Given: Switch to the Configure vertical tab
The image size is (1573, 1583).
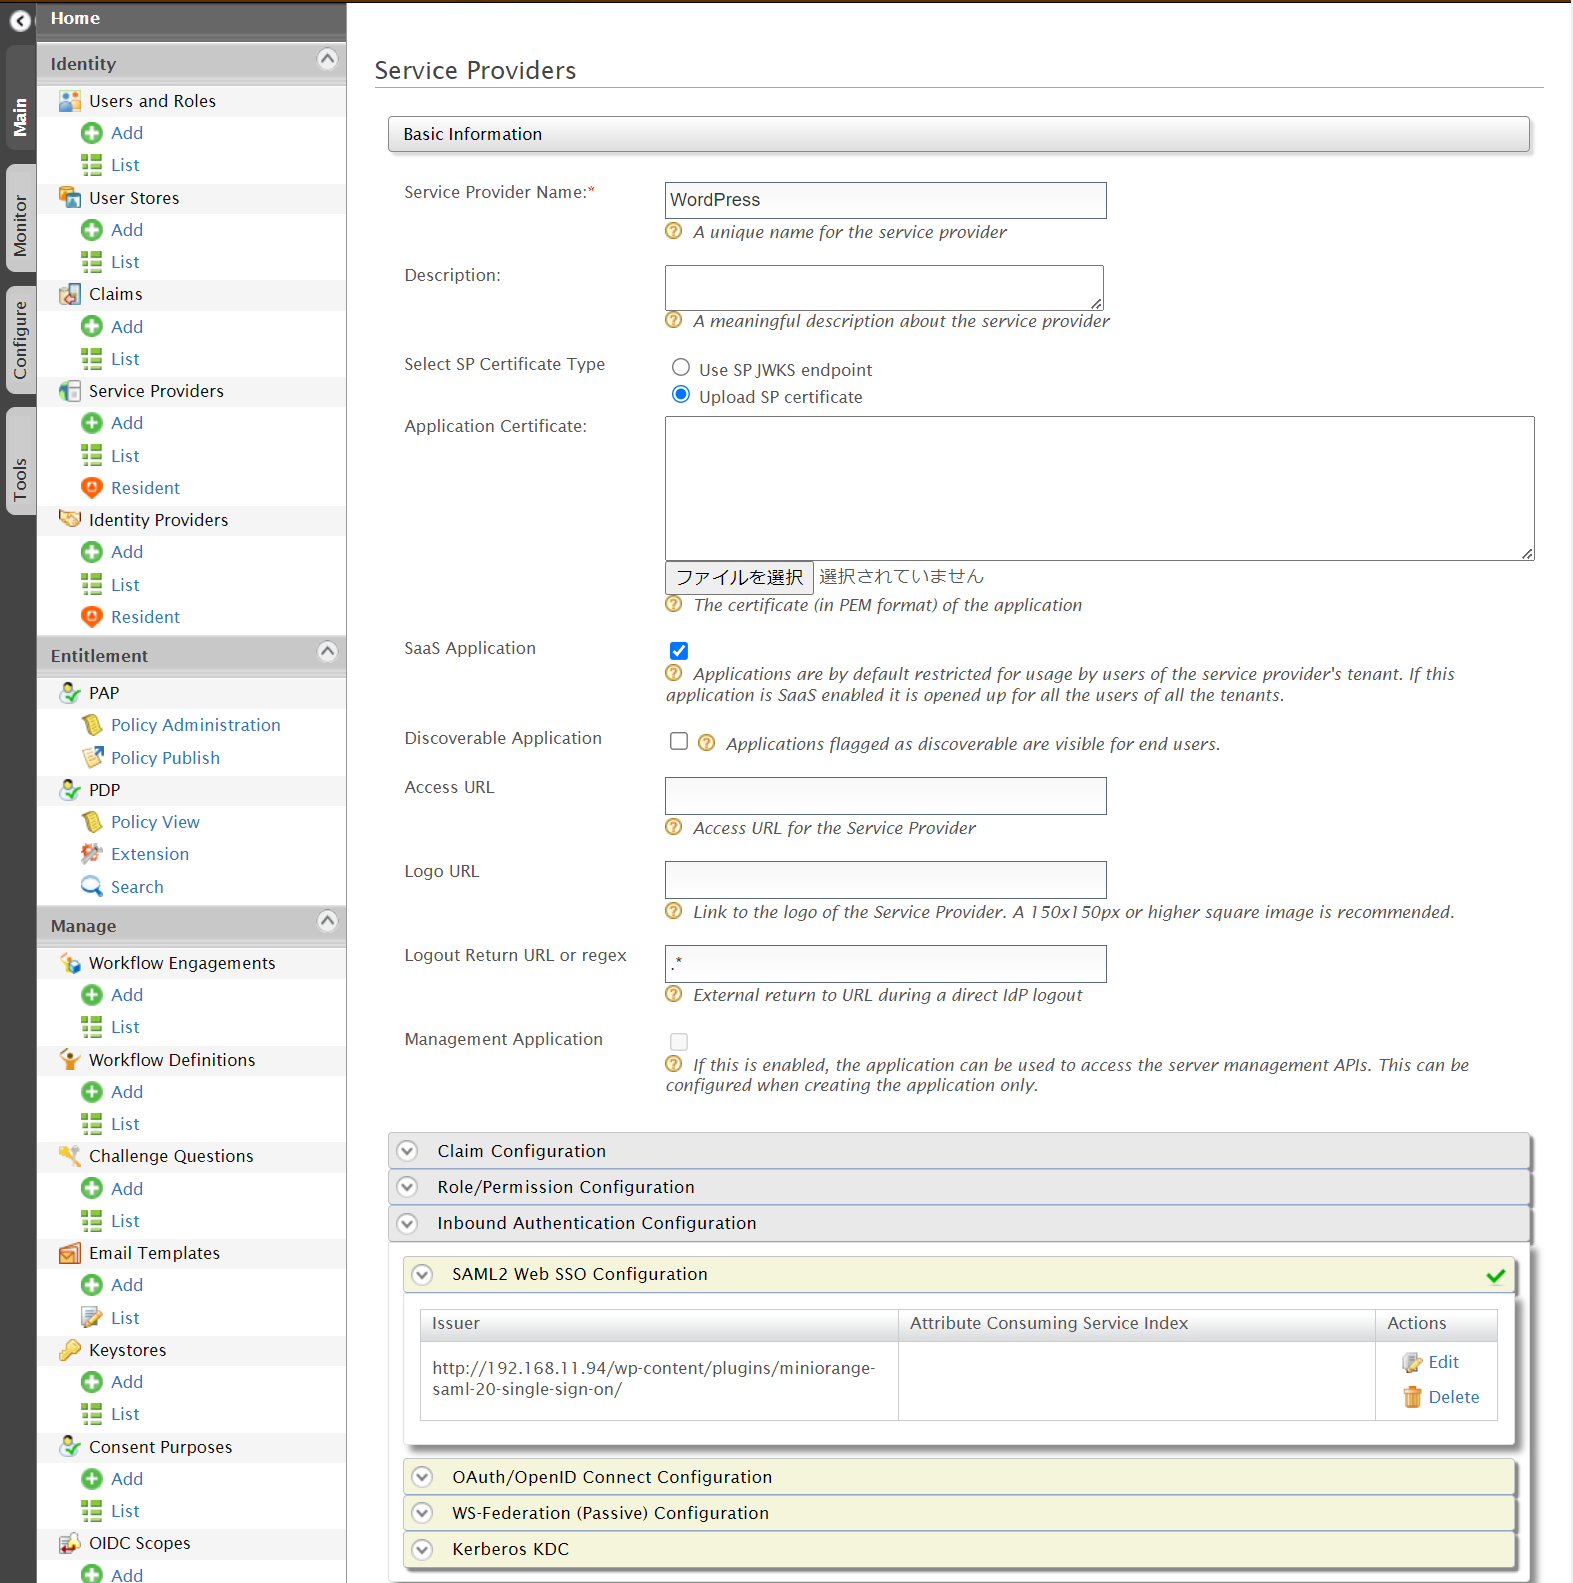Looking at the screenshot, I should coord(20,340).
